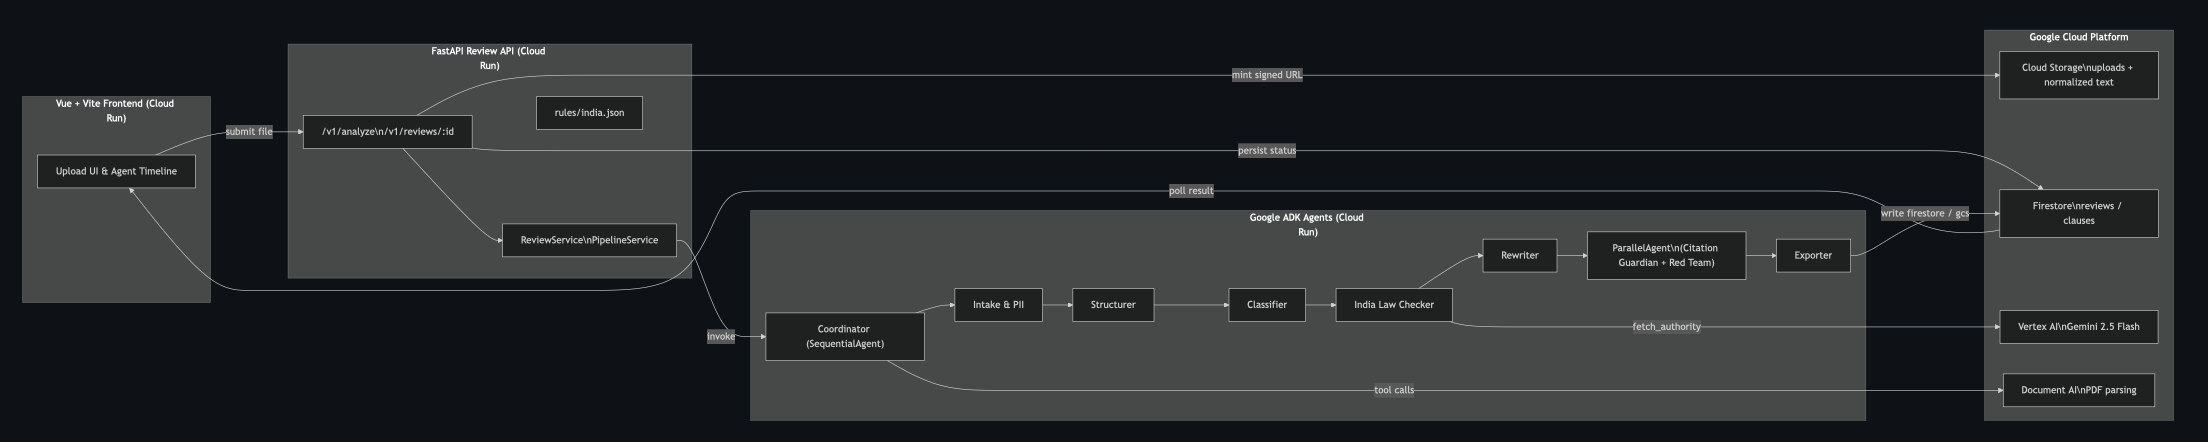Click the 'mint signed URL' edge label
The width and height of the screenshot is (2208, 442).
[x=1267, y=75]
